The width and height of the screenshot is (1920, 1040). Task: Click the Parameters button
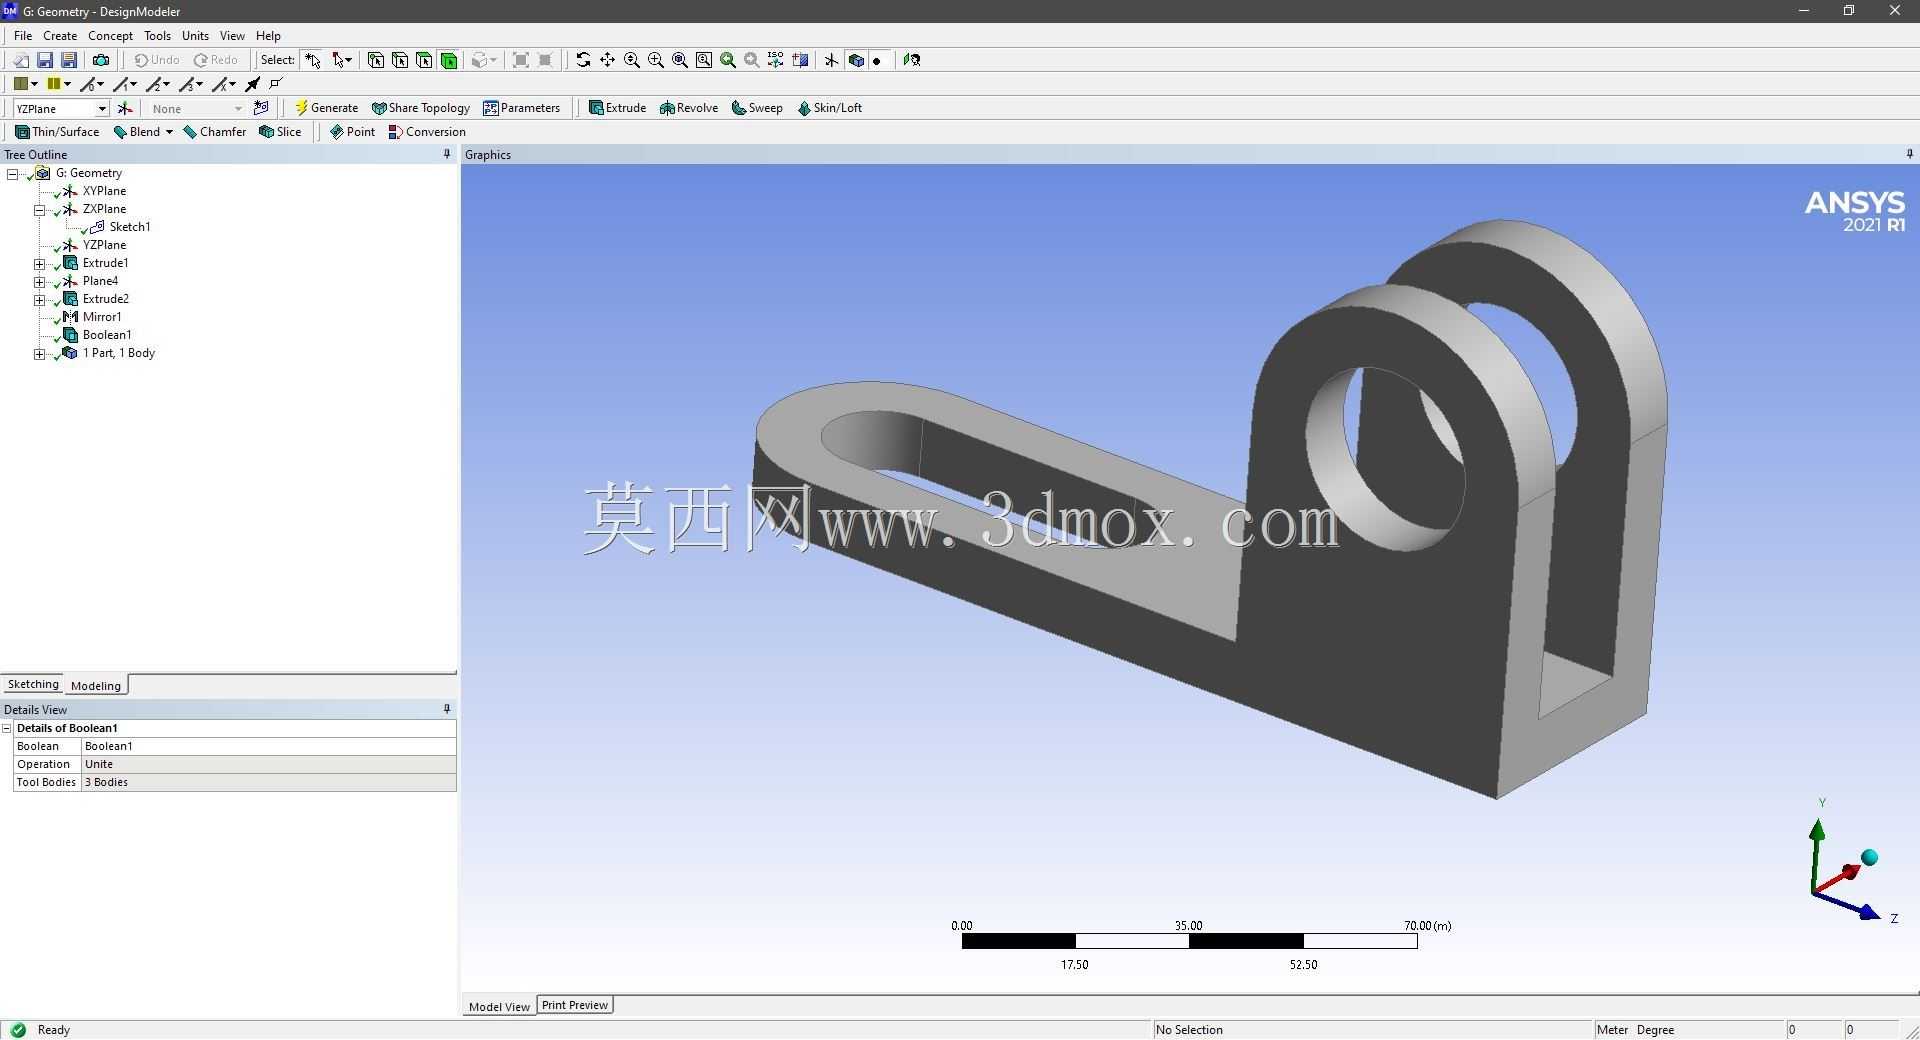(521, 108)
